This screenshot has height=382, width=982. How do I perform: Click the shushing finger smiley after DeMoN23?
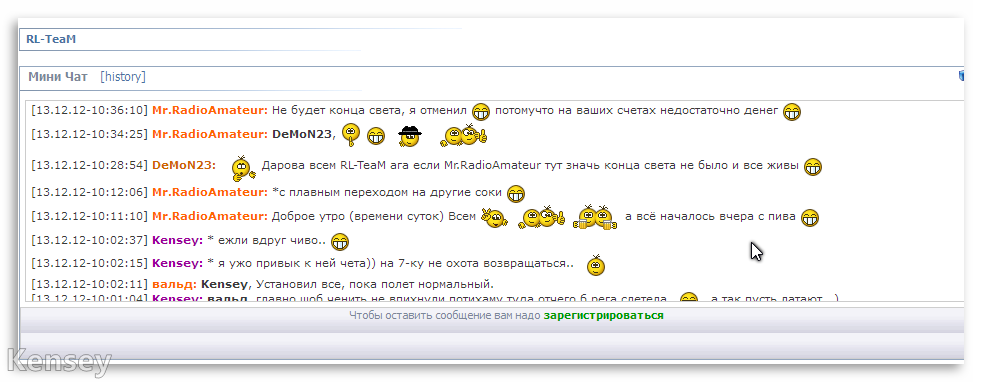click(x=351, y=134)
